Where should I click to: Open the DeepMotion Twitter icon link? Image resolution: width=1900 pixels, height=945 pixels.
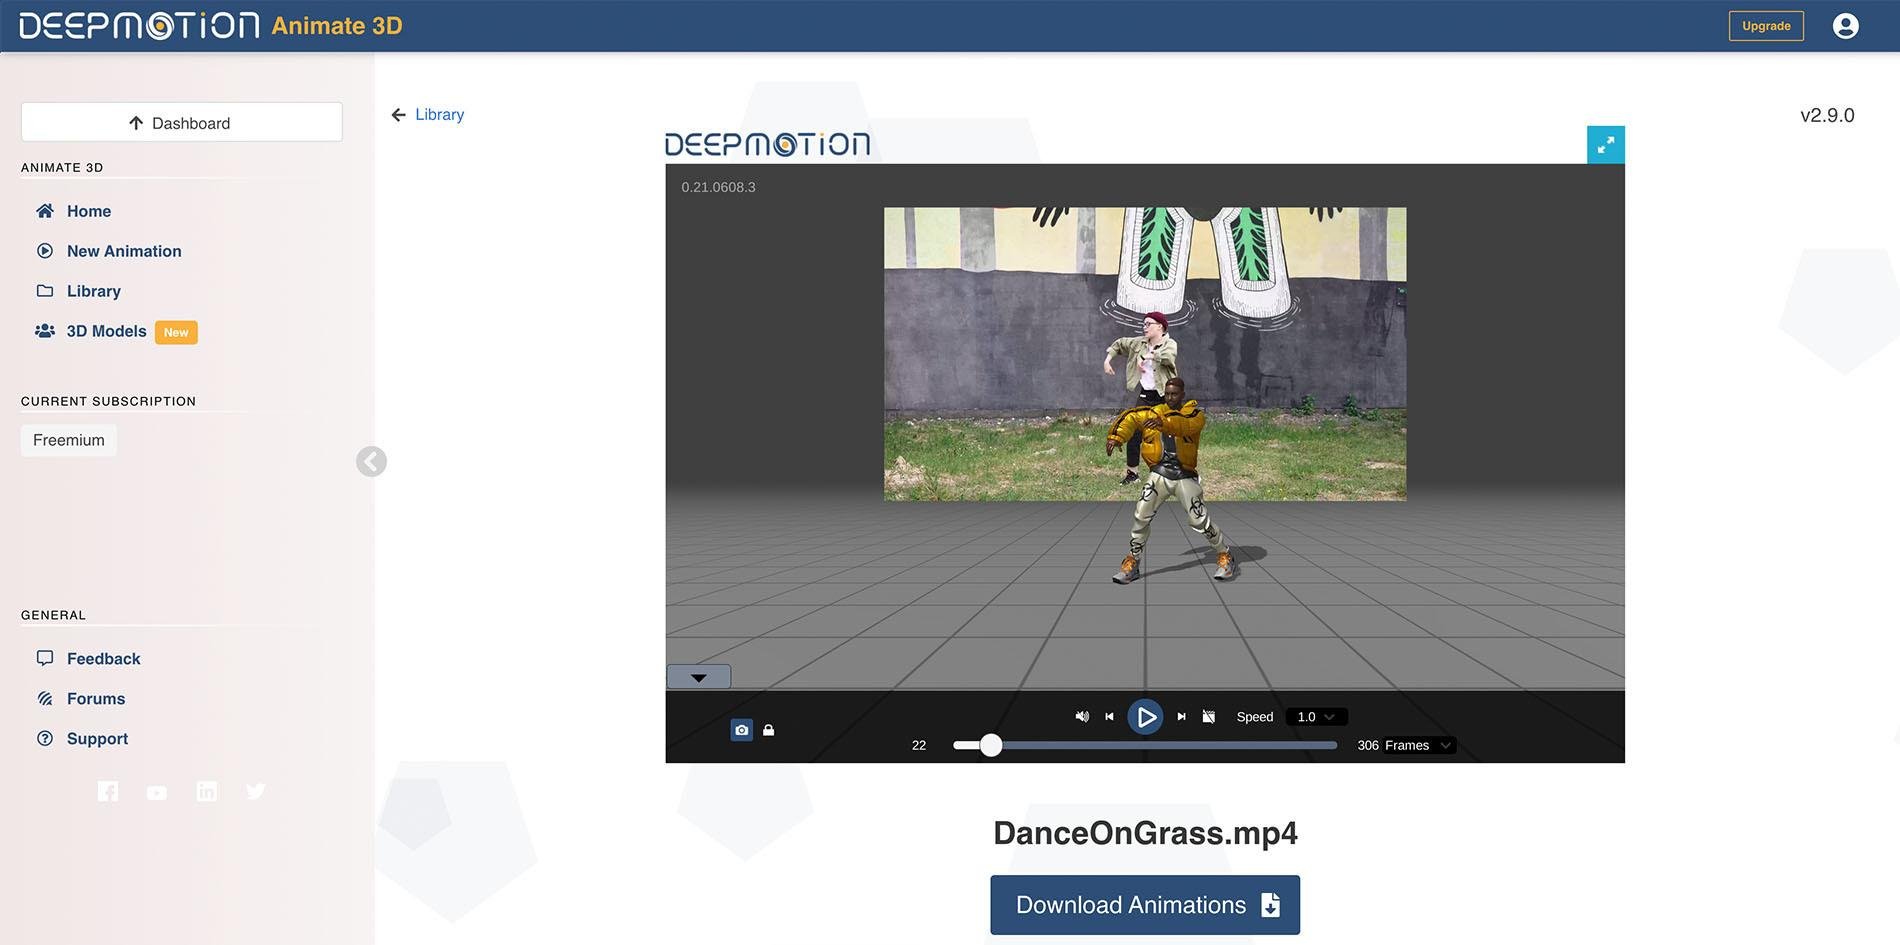pos(256,791)
